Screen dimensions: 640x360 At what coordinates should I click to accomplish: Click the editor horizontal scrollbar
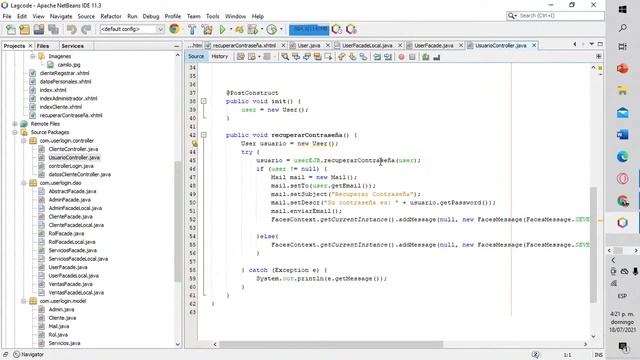331,344
